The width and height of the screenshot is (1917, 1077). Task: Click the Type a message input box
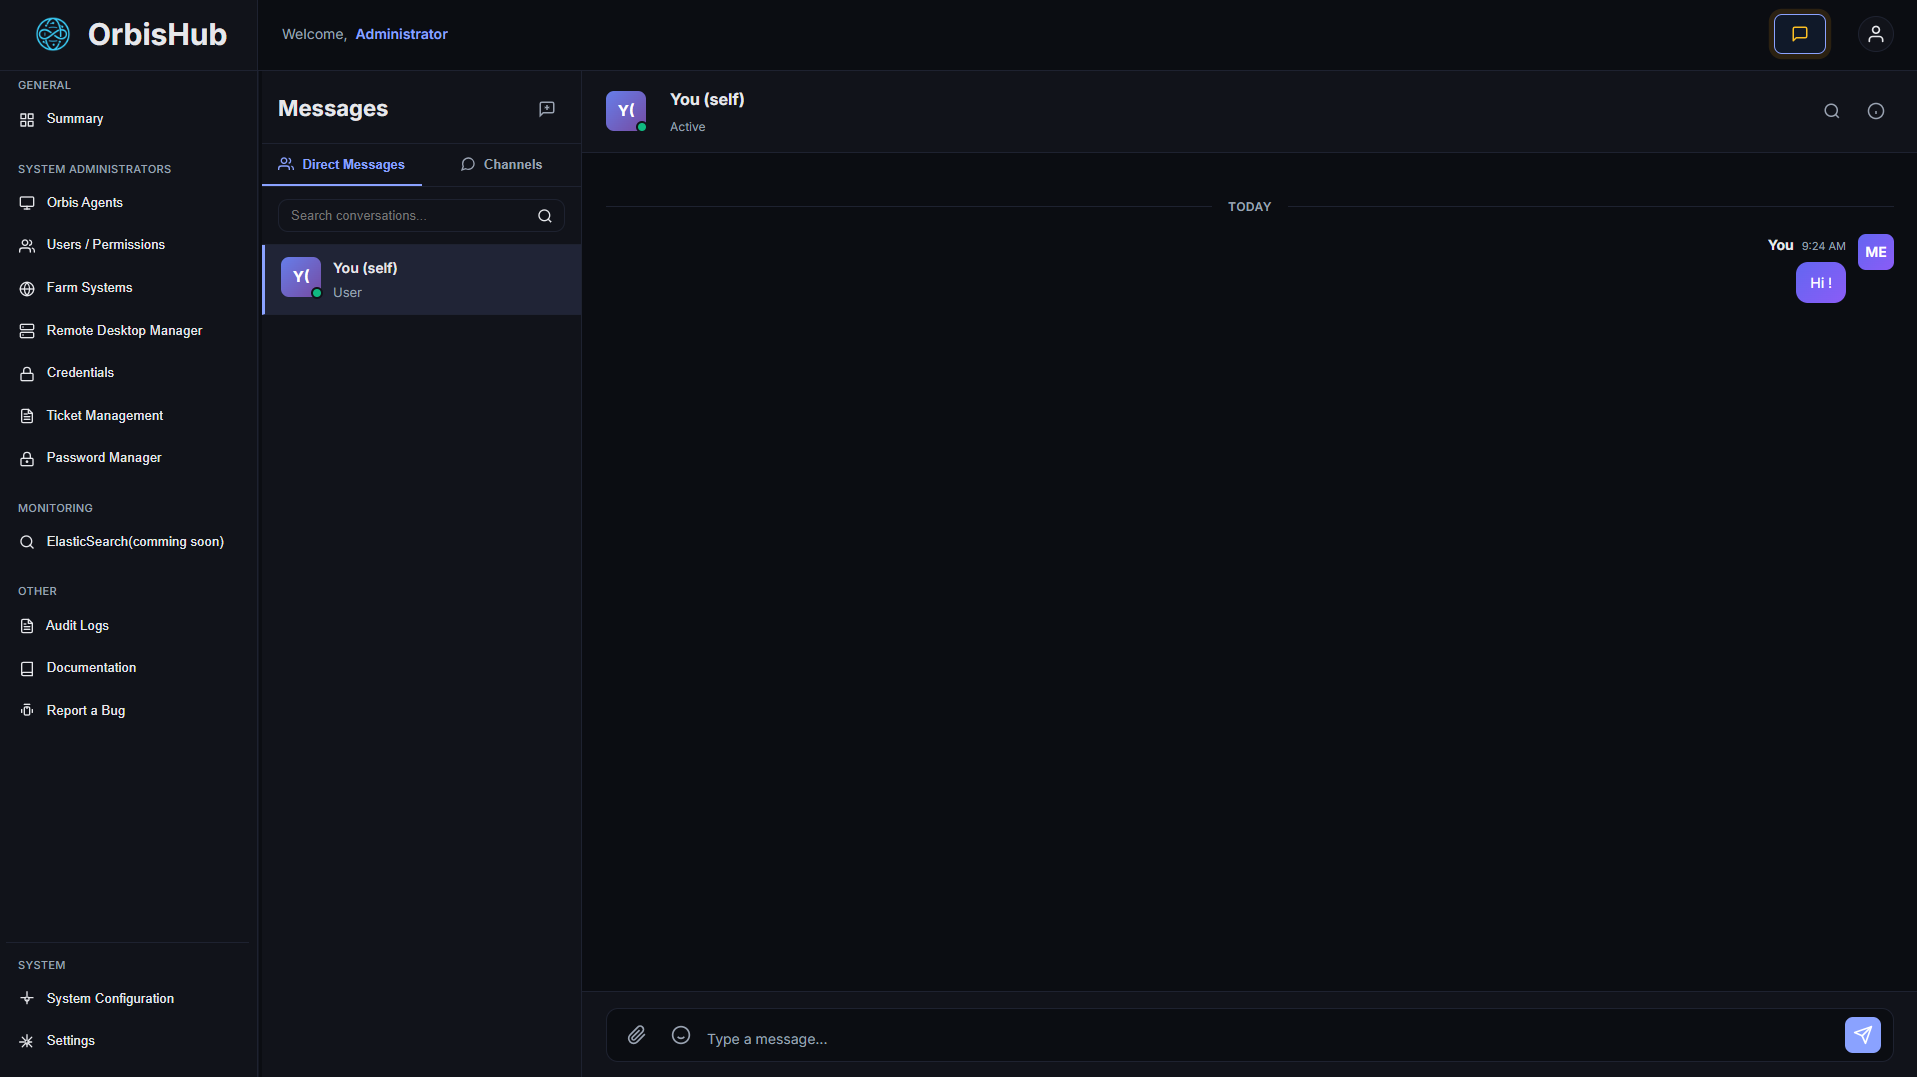point(1000,1038)
